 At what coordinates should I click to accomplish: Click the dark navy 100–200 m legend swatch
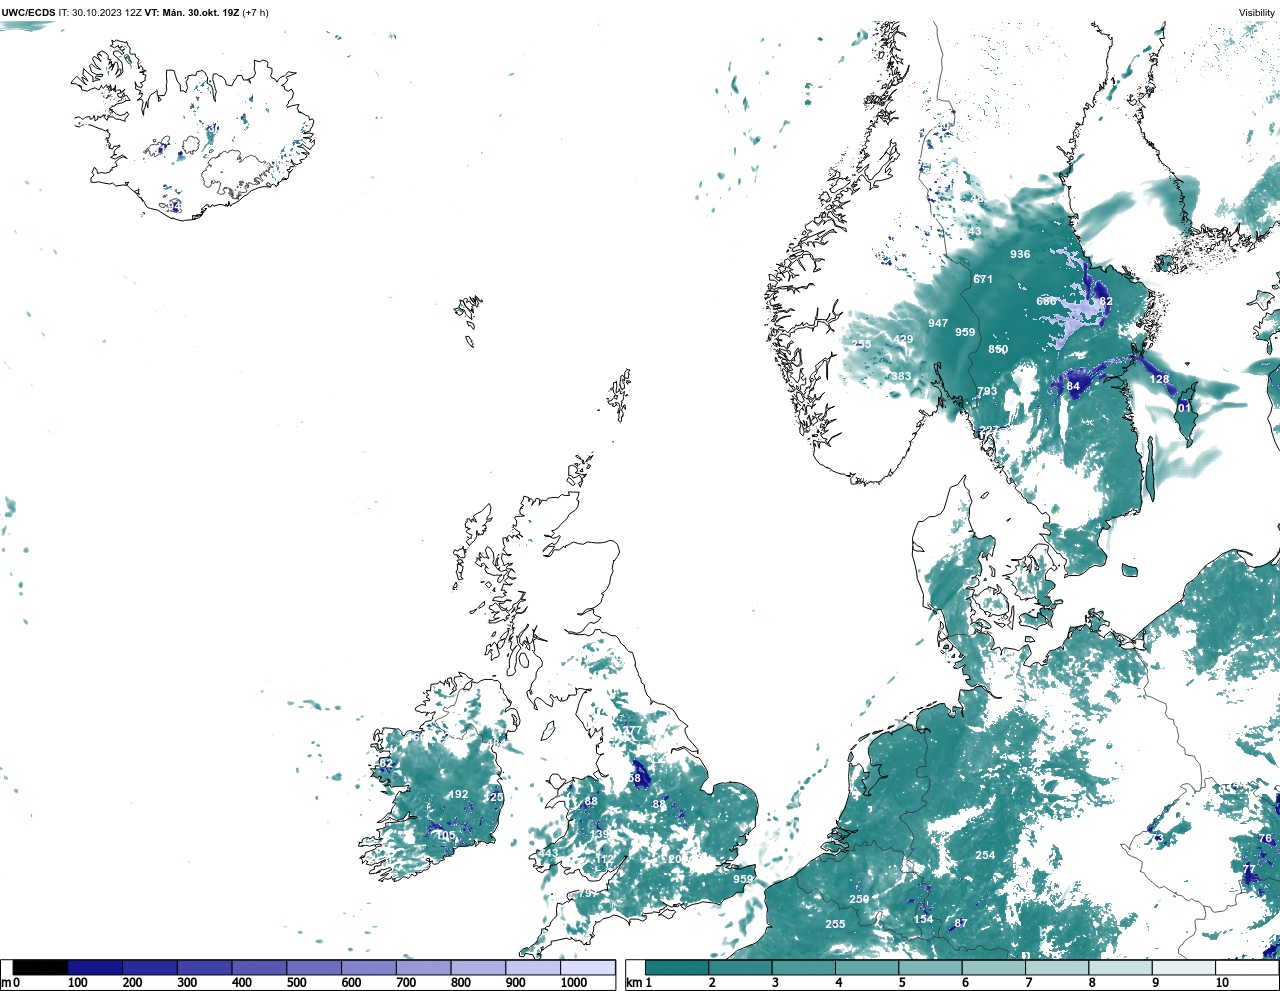coord(96,968)
